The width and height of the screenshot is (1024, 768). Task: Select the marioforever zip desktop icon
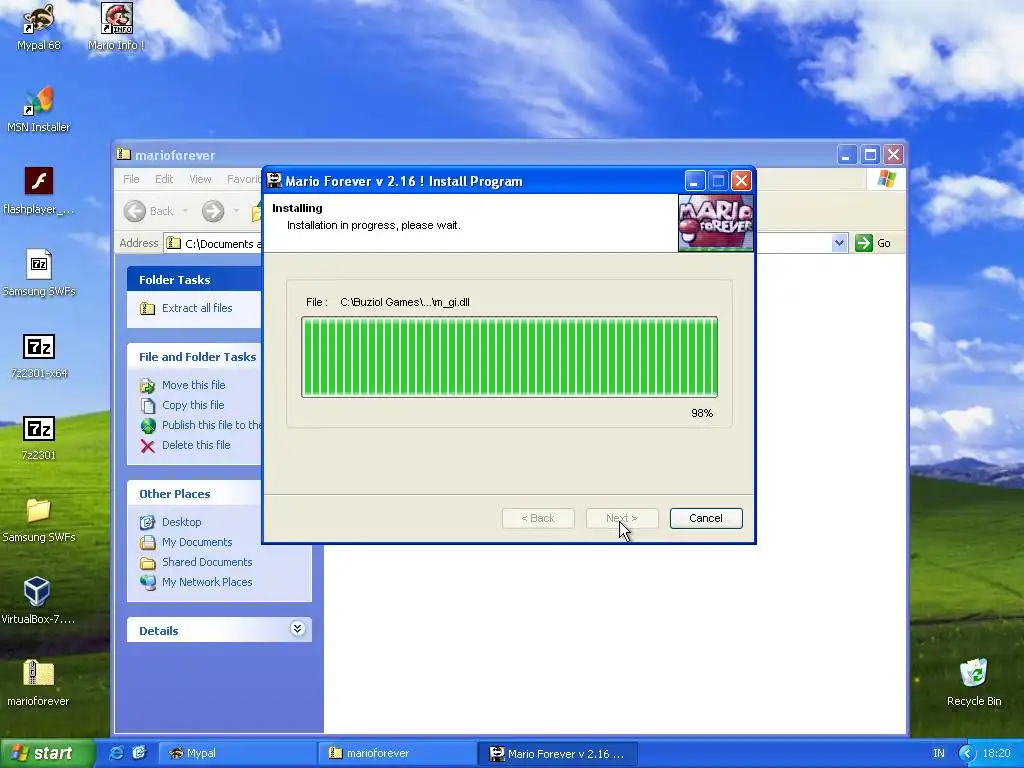tap(39, 683)
